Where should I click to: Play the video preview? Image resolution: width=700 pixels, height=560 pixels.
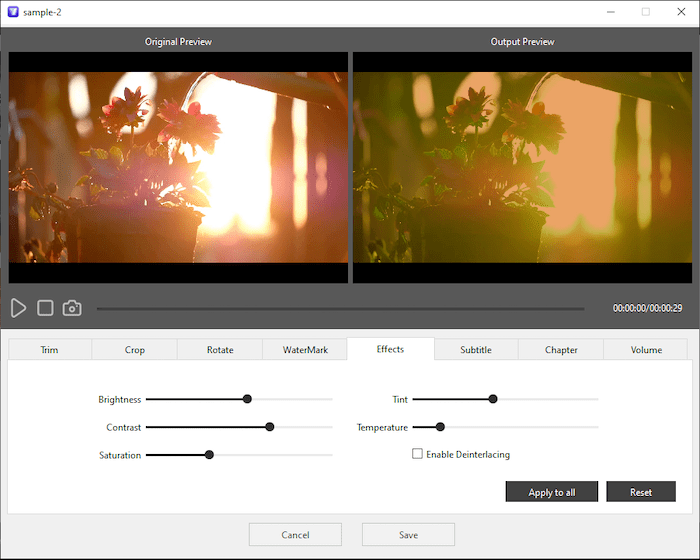(x=19, y=308)
